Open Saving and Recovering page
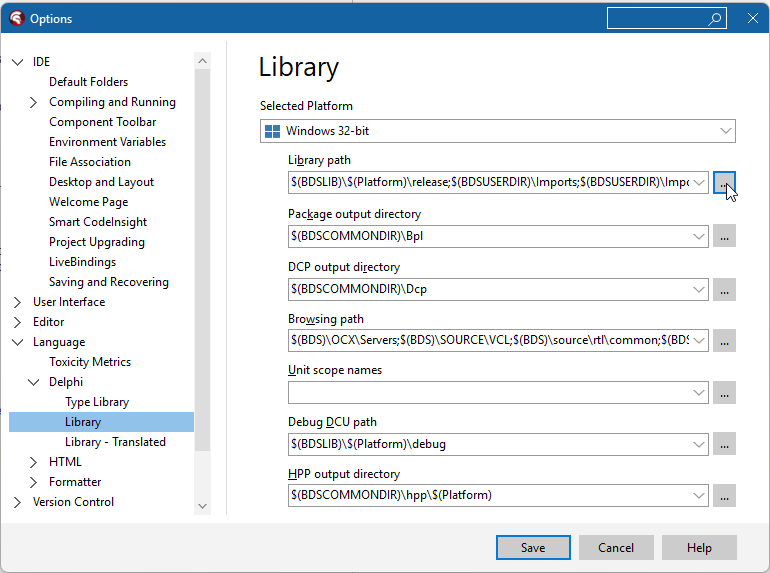The height and width of the screenshot is (573, 770). 109,282
